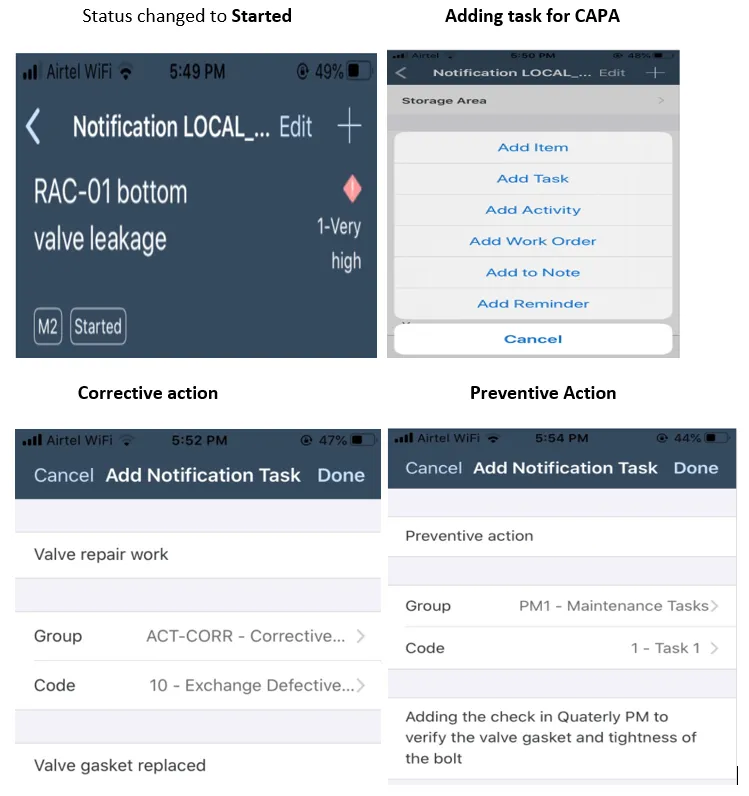Tap Done on the corrective action task screen
This screenshot has width=749, height=796.
pos(341,475)
